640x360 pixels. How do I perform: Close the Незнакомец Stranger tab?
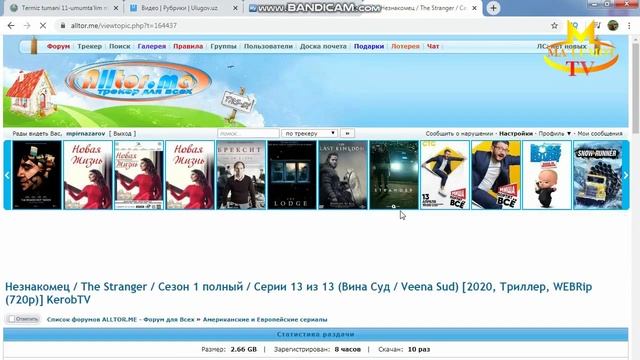point(474,8)
